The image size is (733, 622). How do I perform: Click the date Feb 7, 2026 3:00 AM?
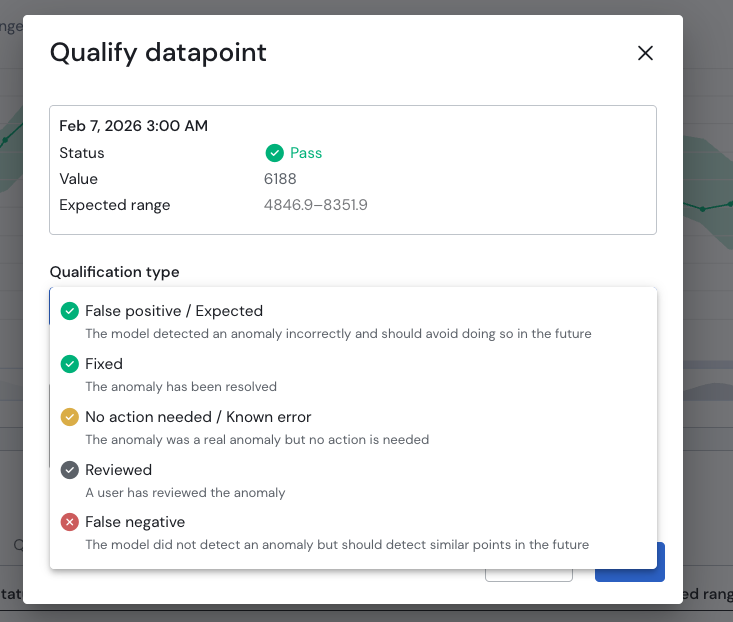point(133,126)
